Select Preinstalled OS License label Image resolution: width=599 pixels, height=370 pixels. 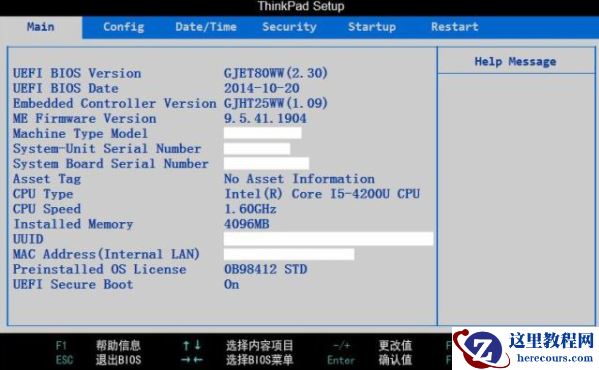[100, 269]
